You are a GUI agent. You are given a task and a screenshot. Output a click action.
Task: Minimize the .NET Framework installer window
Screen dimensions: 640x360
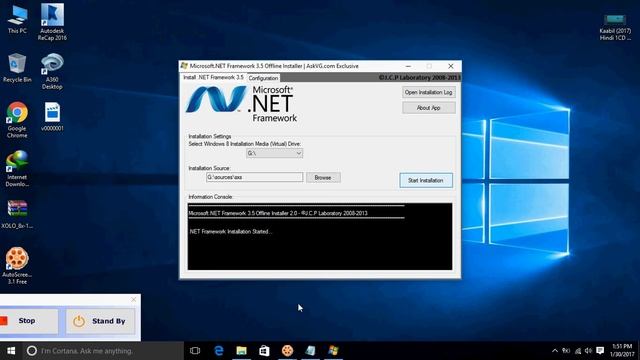(408, 66)
